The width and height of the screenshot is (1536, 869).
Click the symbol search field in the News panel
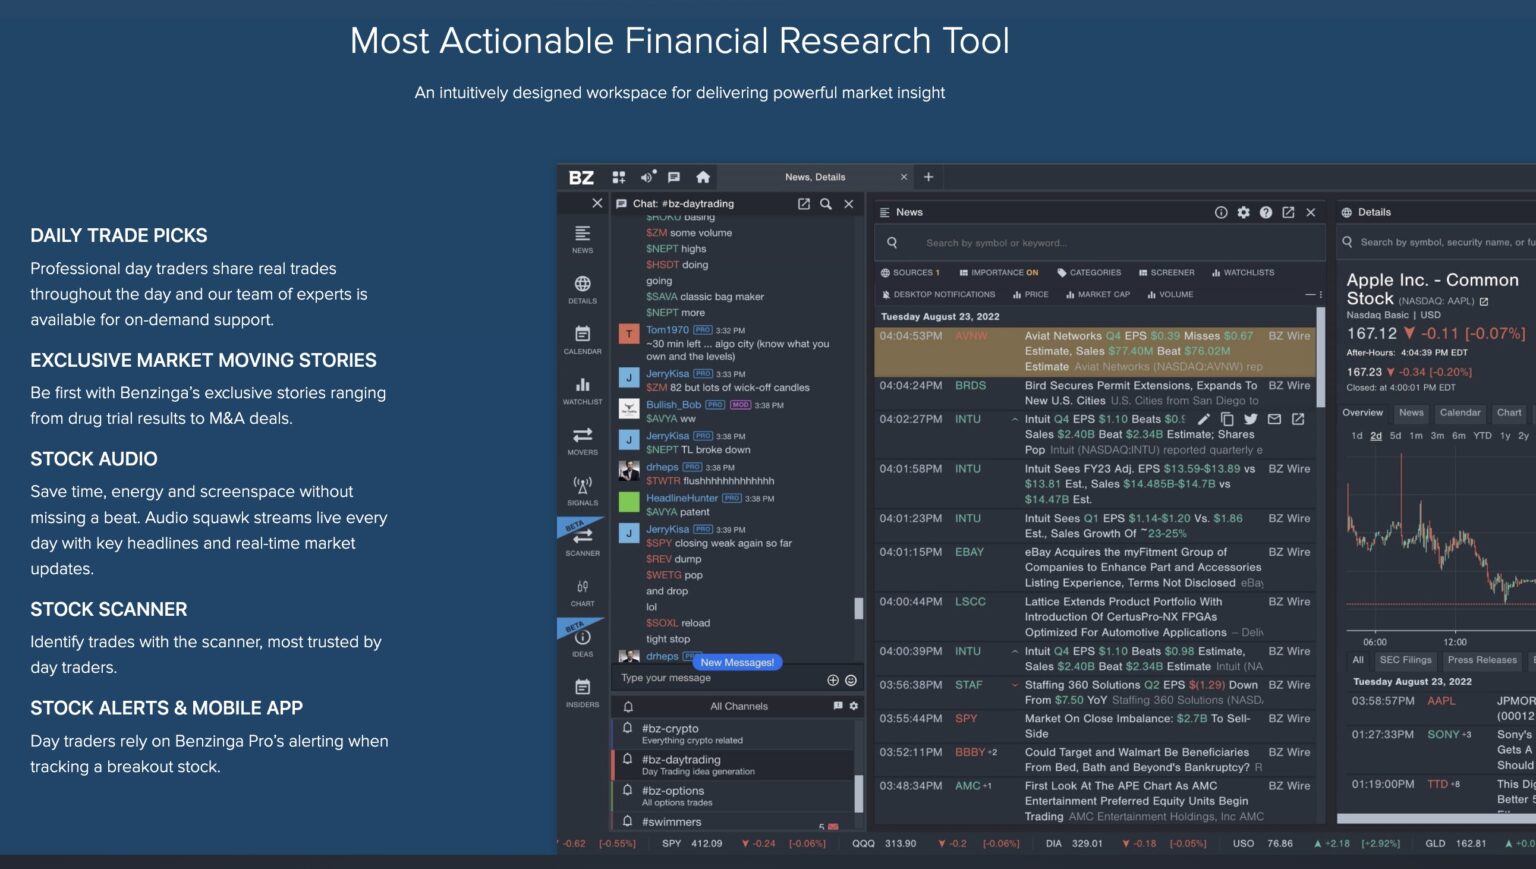click(1100, 242)
